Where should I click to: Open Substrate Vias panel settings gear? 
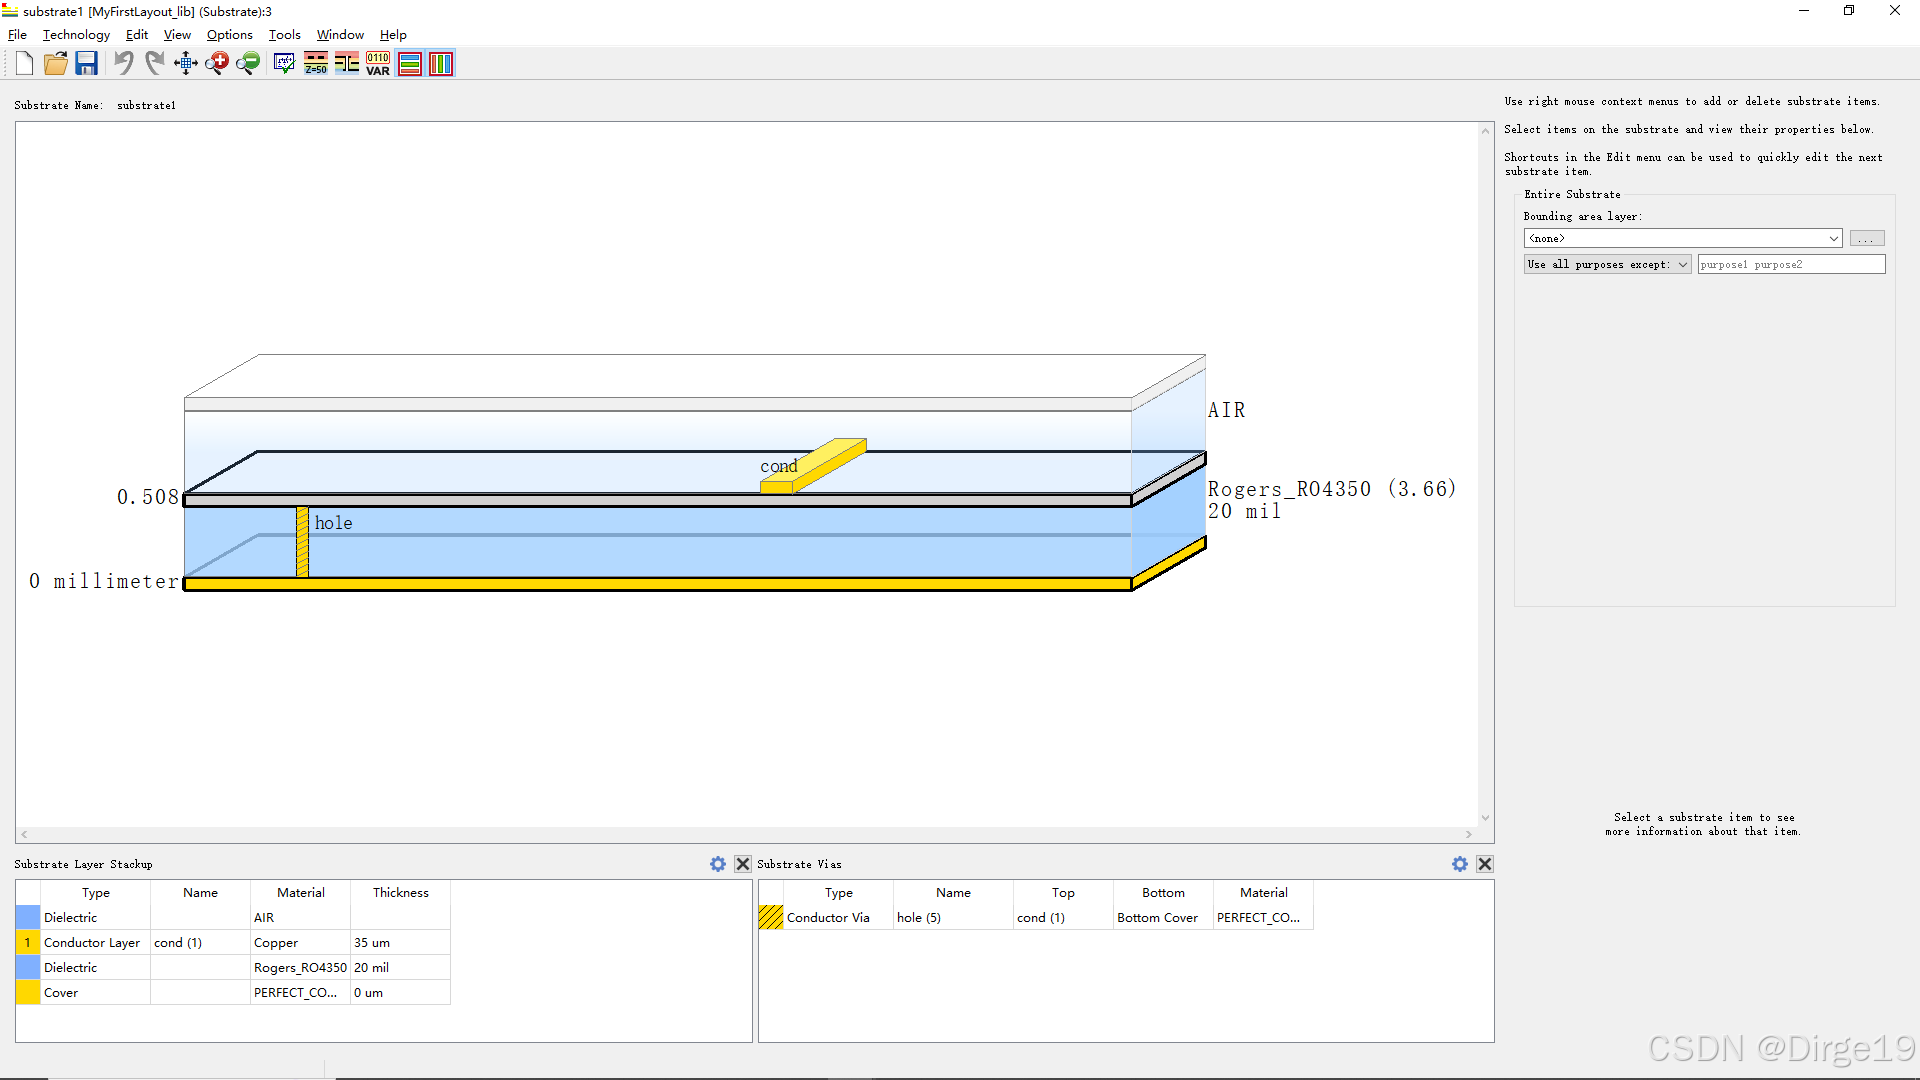click(1459, 864)
